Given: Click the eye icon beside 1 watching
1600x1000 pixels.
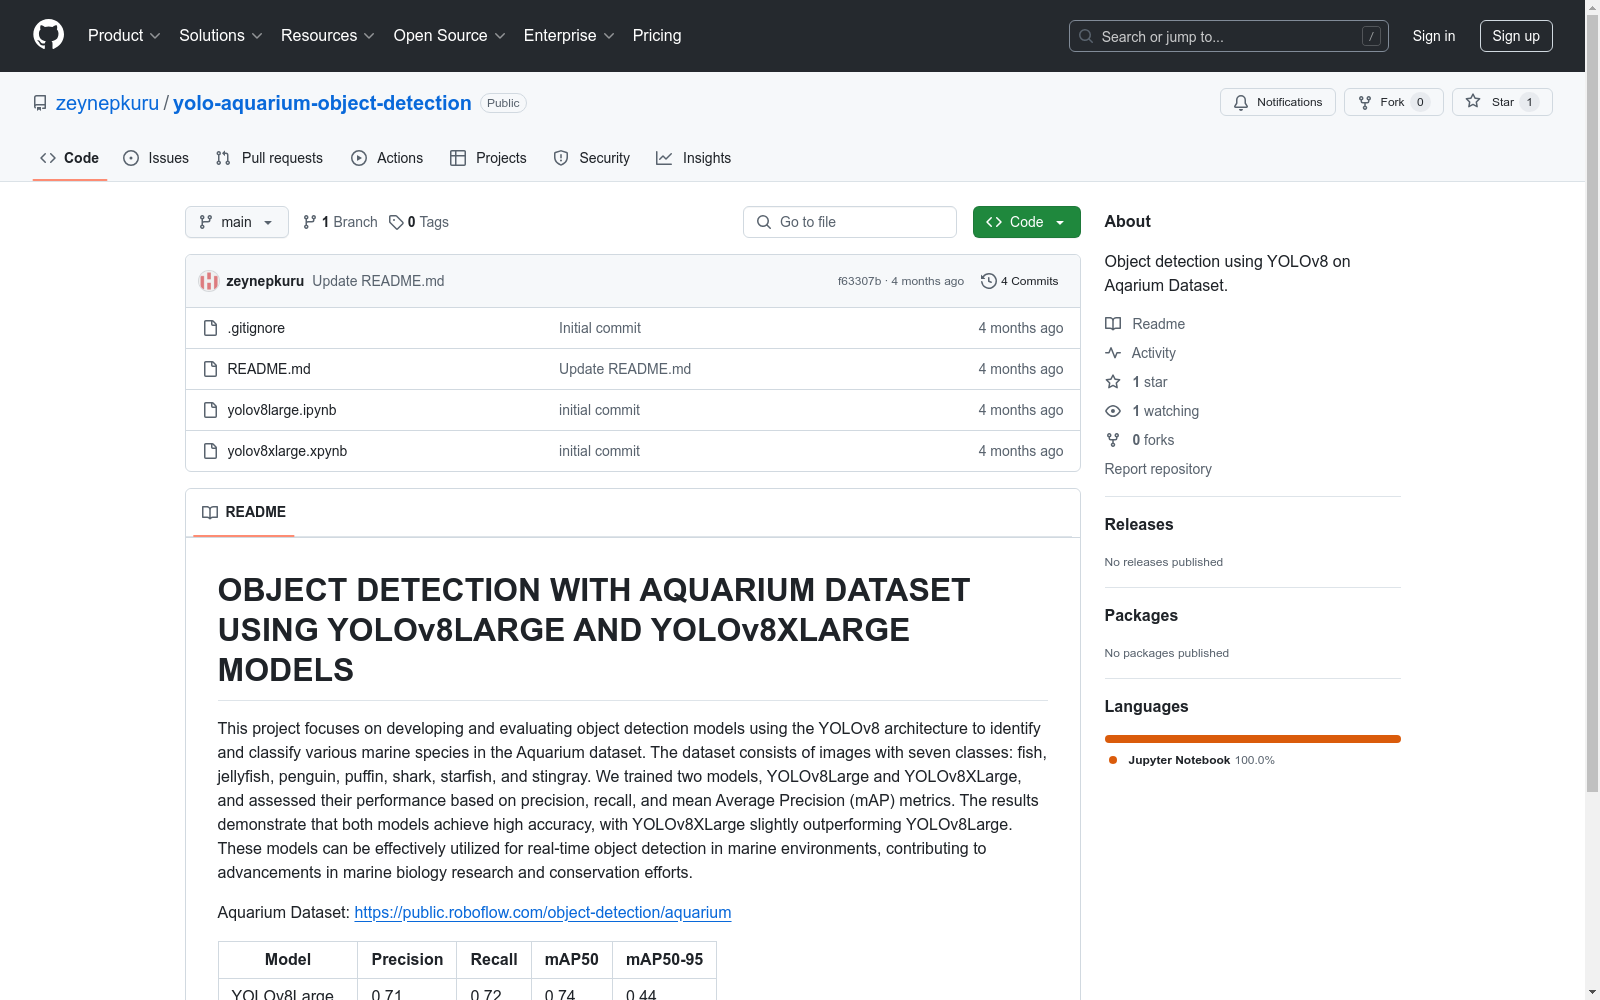Looking at the screenshot, I should [x=1113, y=411].
